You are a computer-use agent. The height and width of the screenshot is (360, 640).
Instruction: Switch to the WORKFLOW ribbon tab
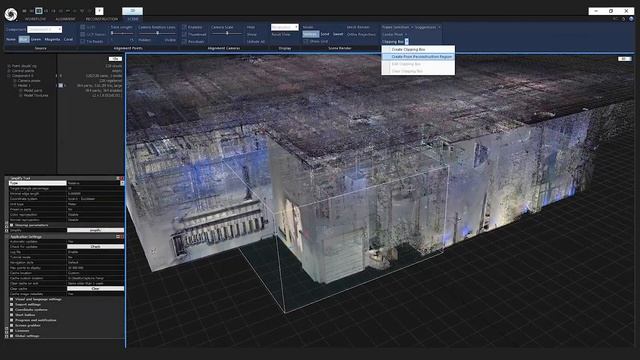36,19
